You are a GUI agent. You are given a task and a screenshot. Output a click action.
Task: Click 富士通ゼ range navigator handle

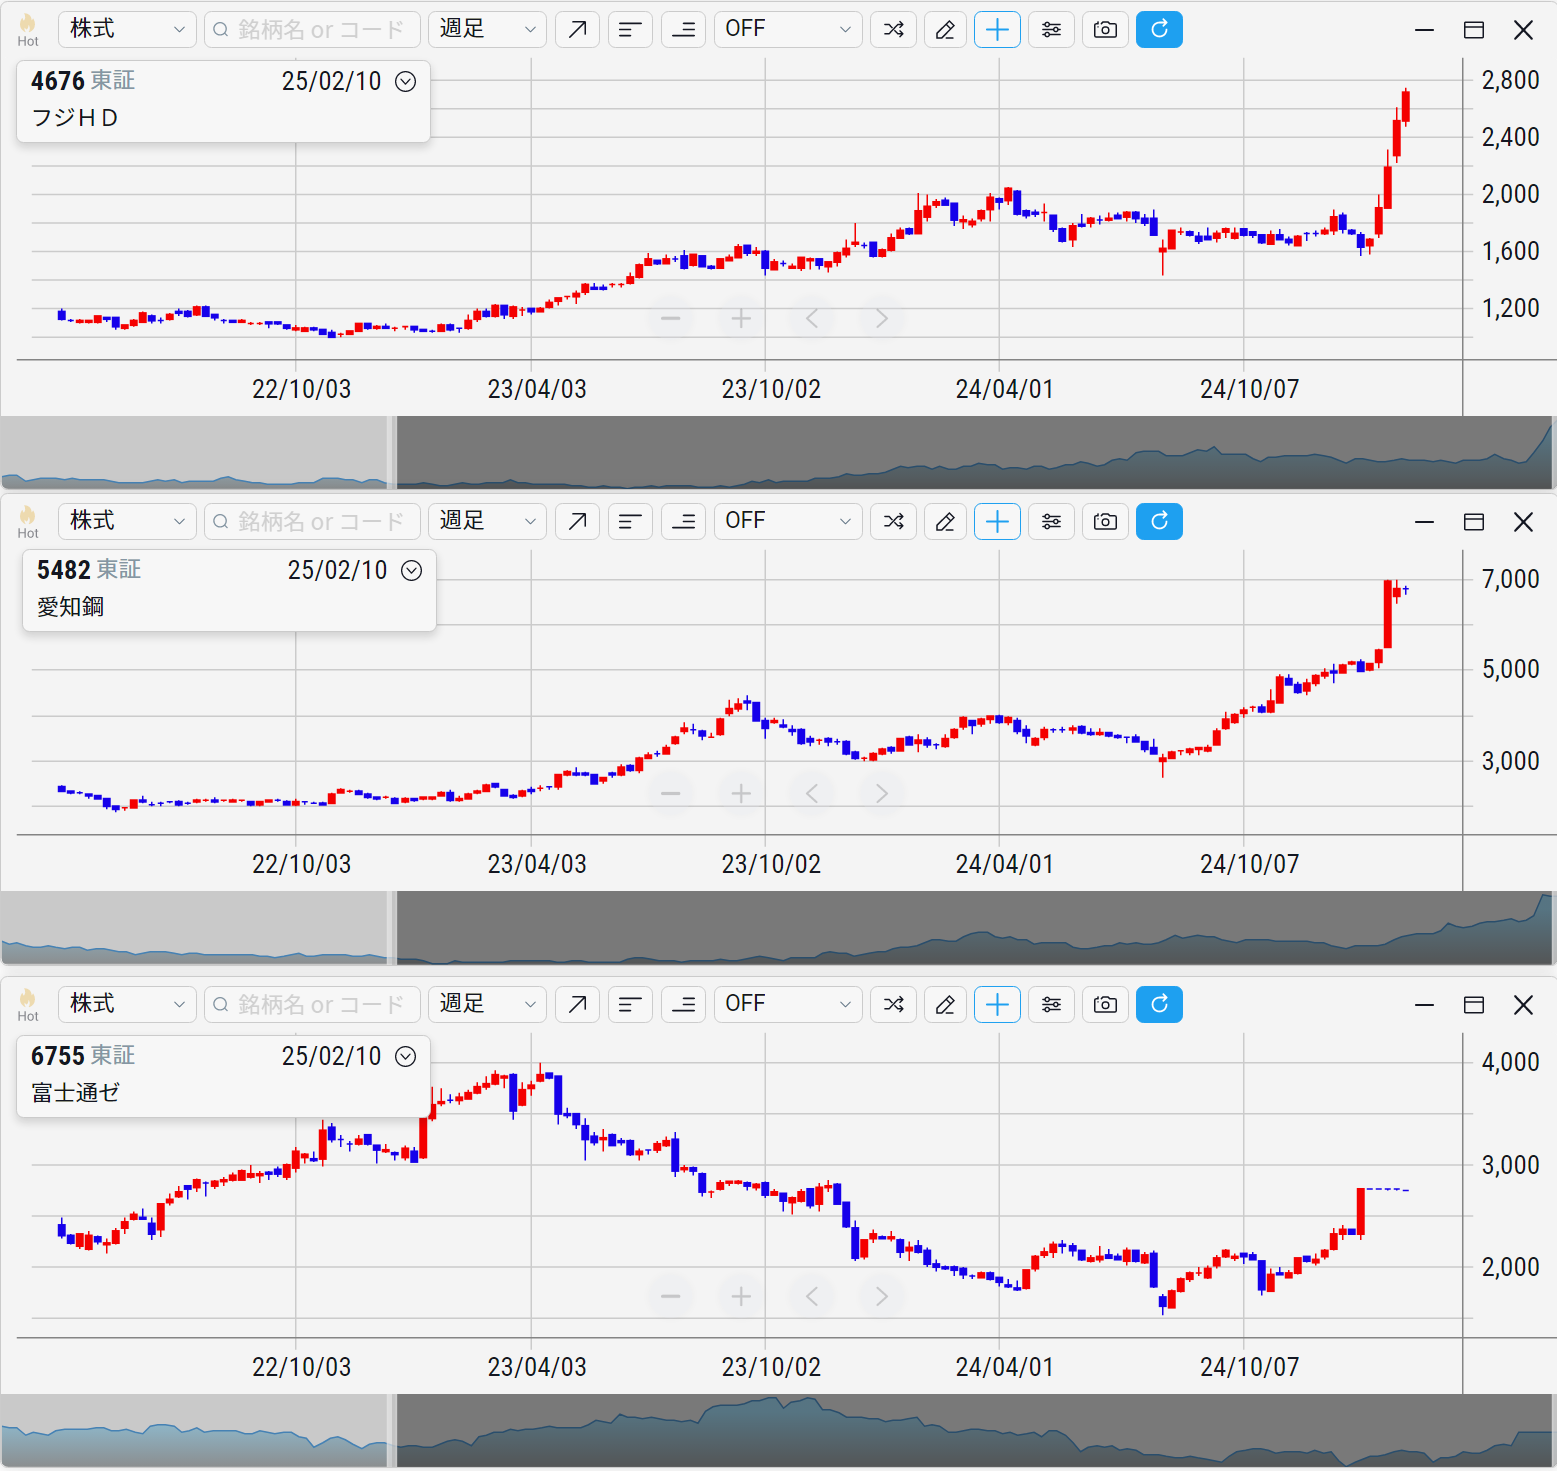[392, 1431]
